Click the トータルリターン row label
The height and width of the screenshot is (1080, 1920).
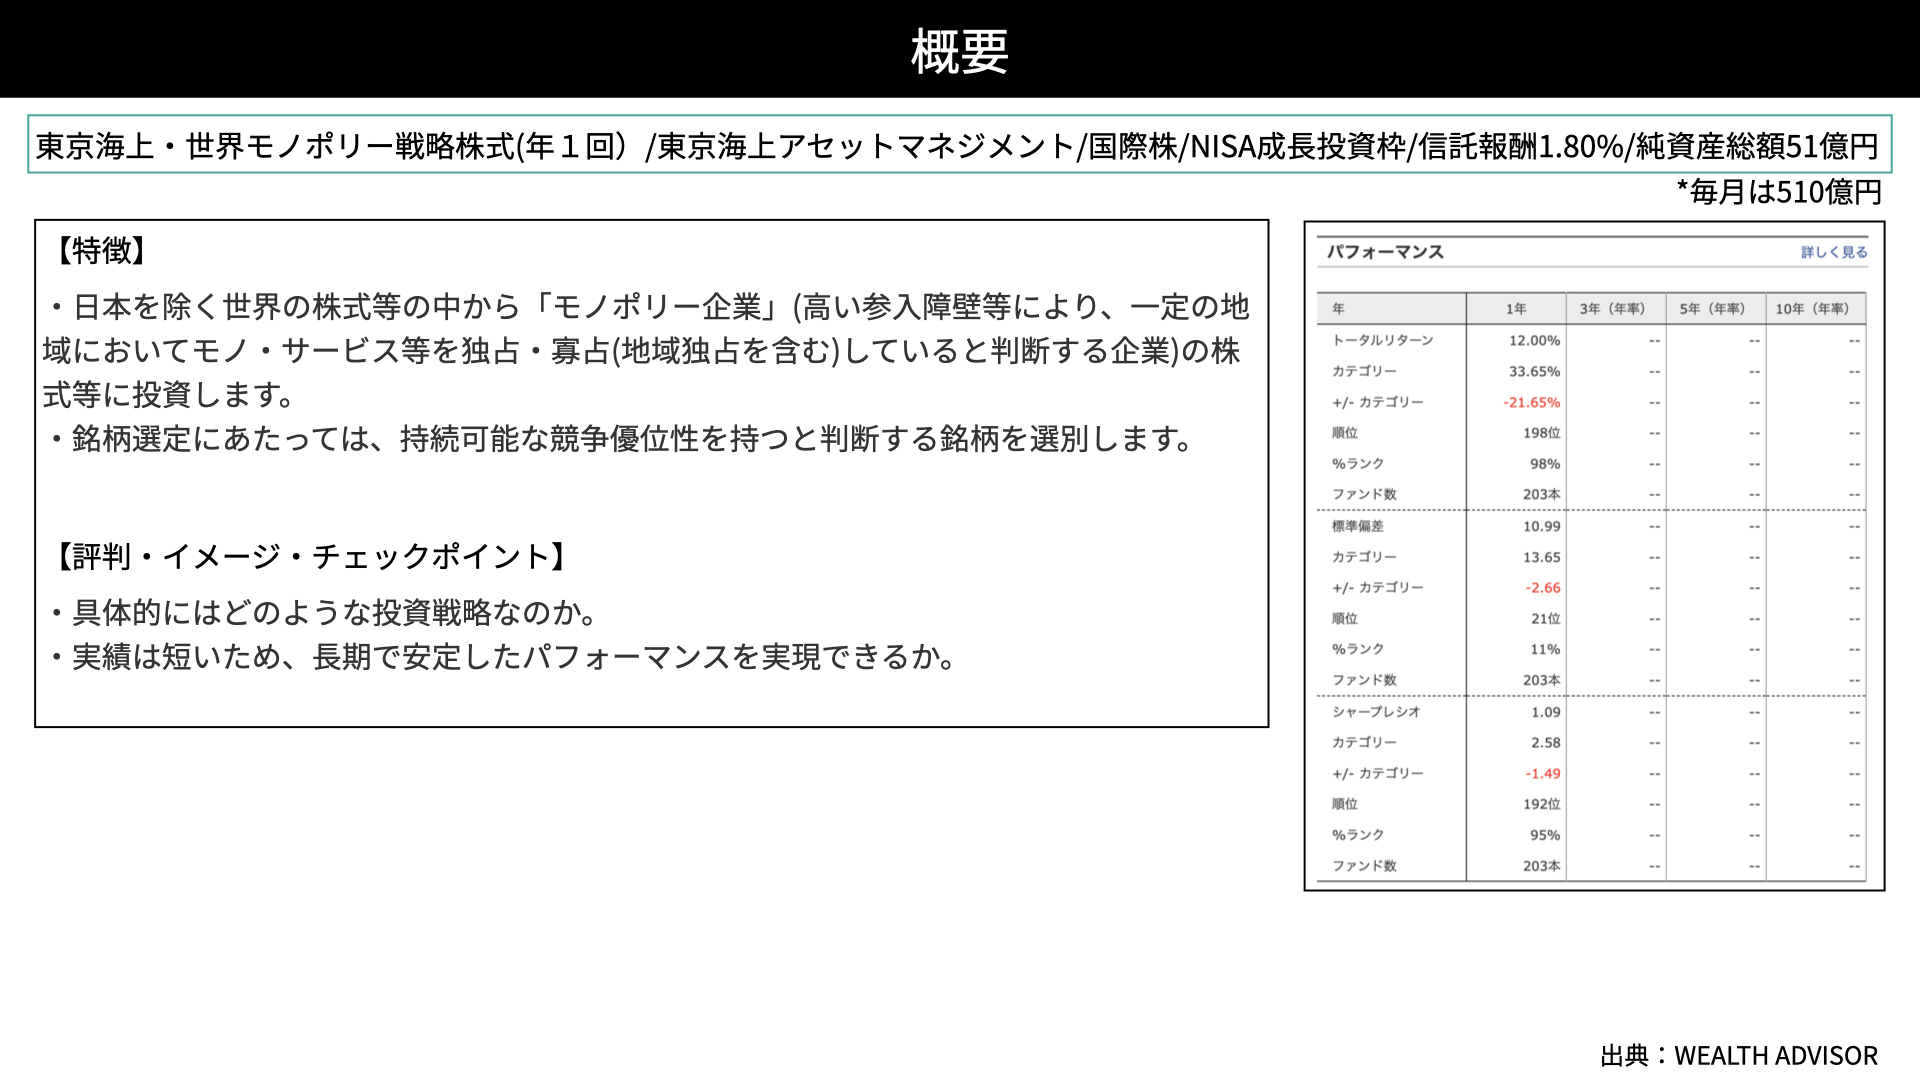coord(1382,341)
